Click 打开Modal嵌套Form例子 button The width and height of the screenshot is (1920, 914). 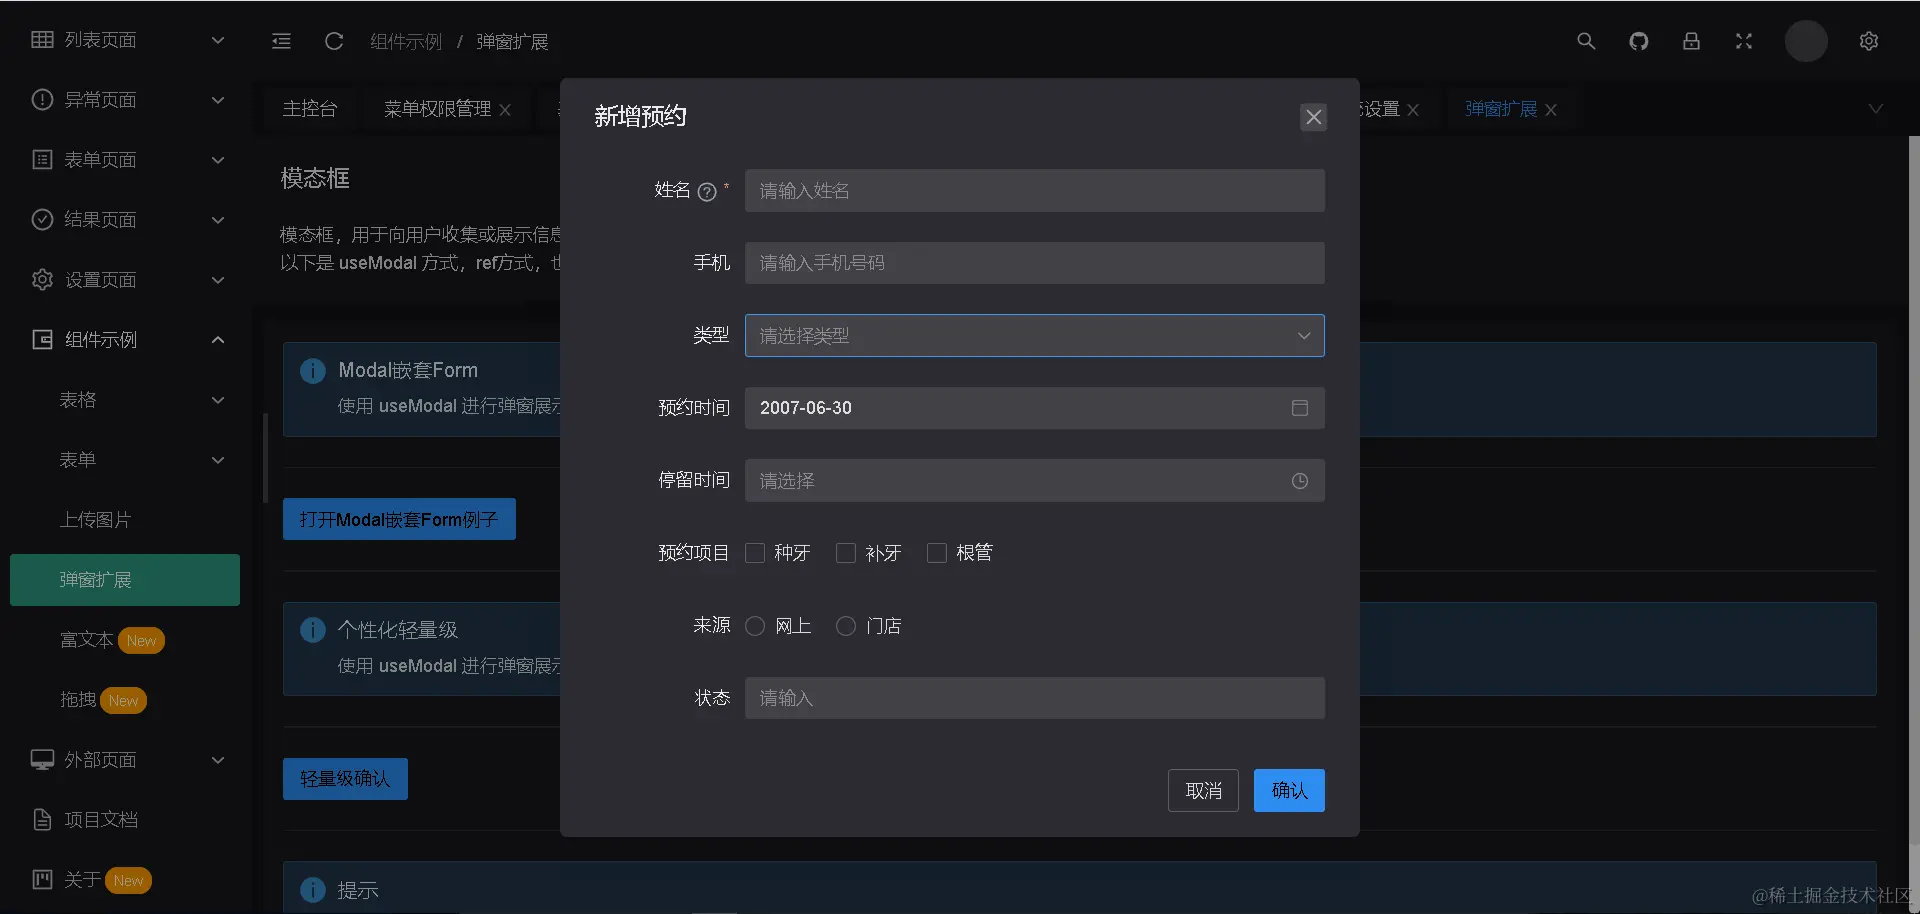(x=399, y=519)
